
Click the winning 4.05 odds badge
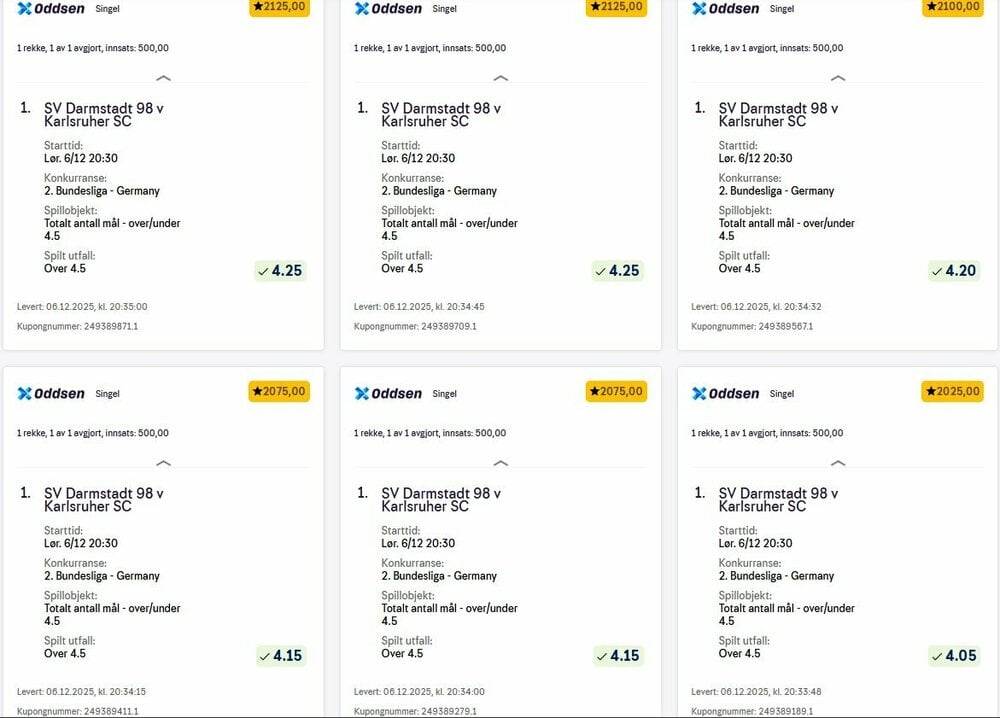pyautogui.click(x=953, y=656)
